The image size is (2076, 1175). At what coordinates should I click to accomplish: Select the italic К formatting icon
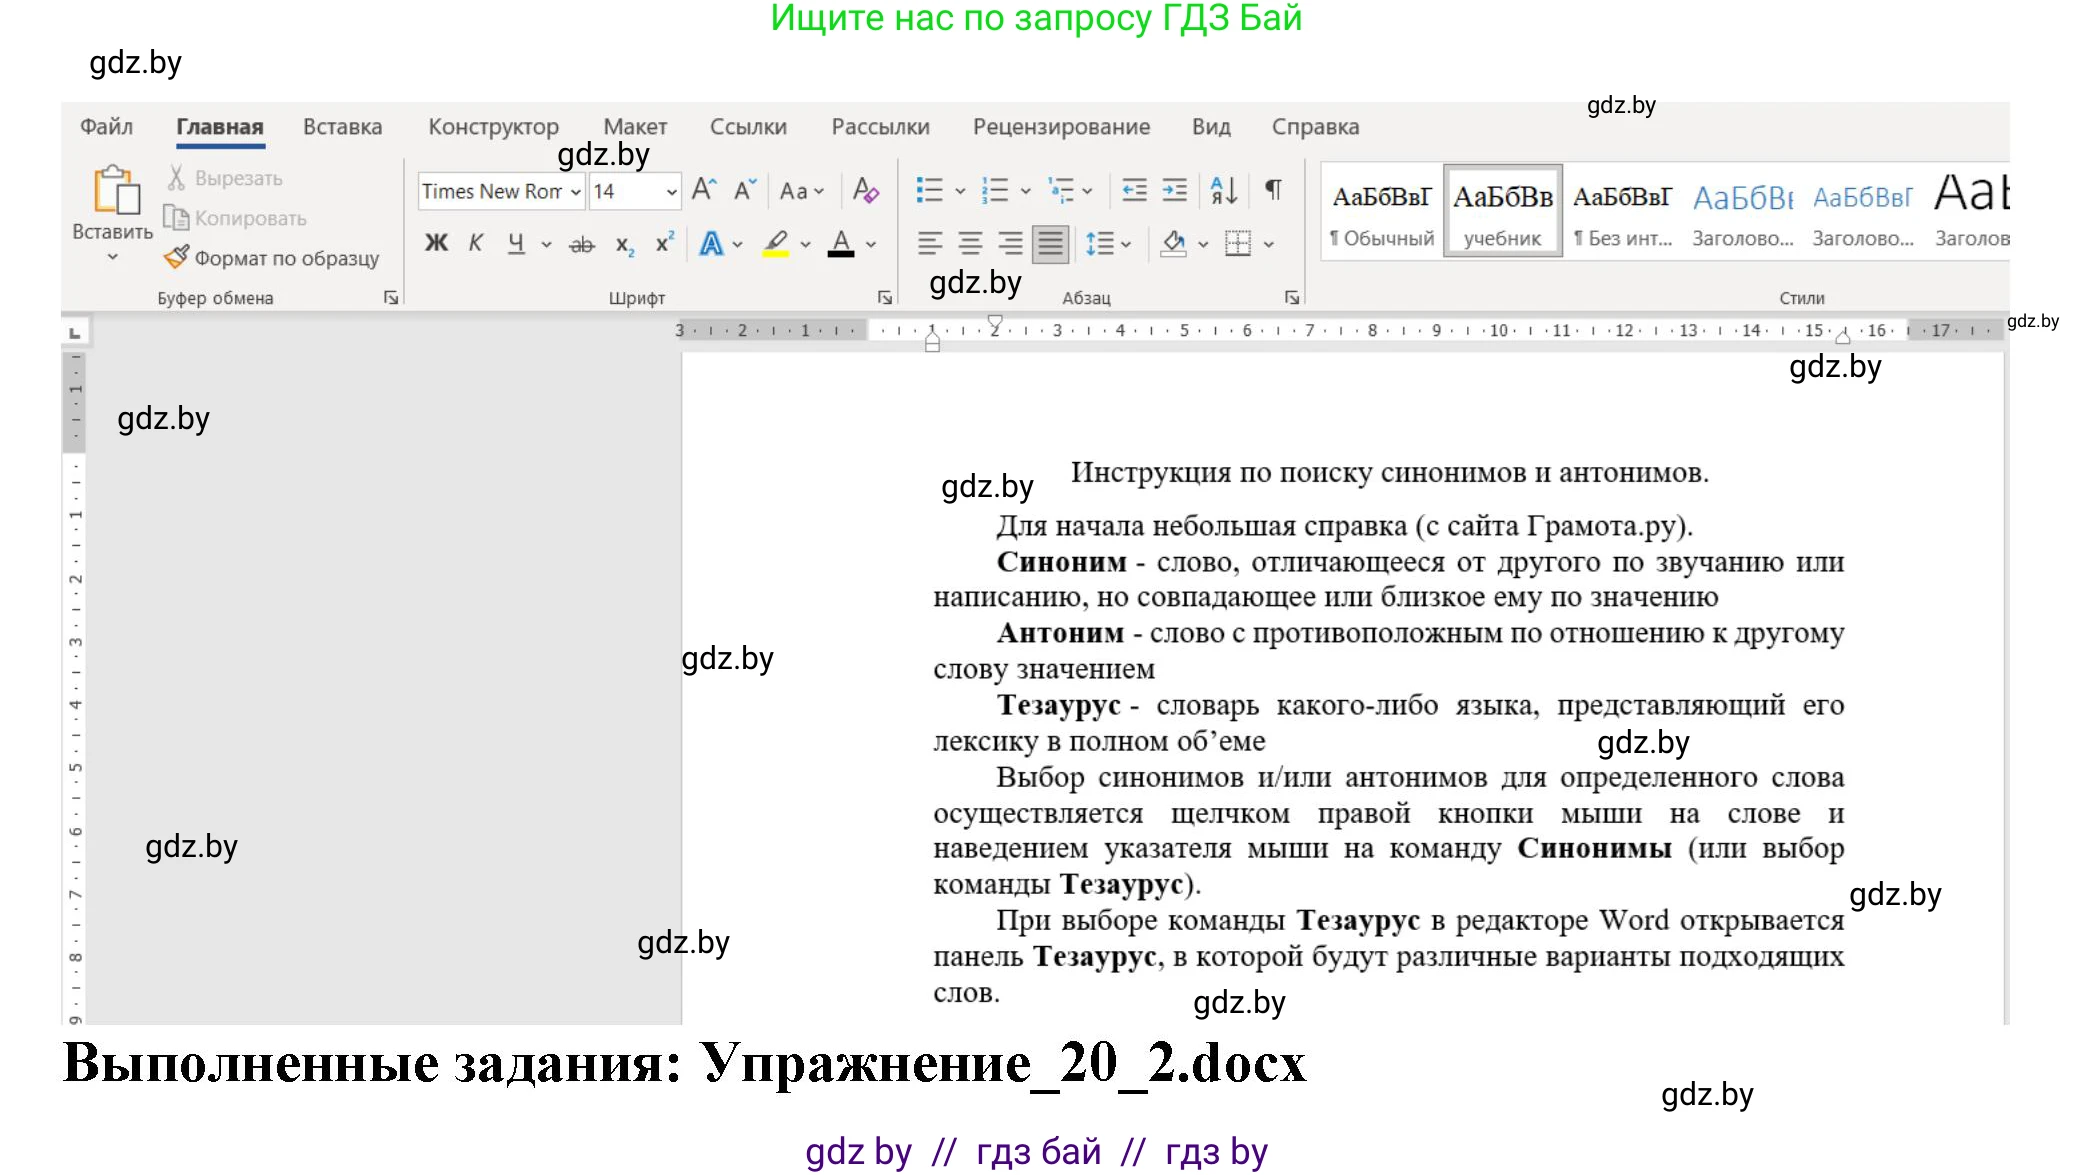(477, 243)
